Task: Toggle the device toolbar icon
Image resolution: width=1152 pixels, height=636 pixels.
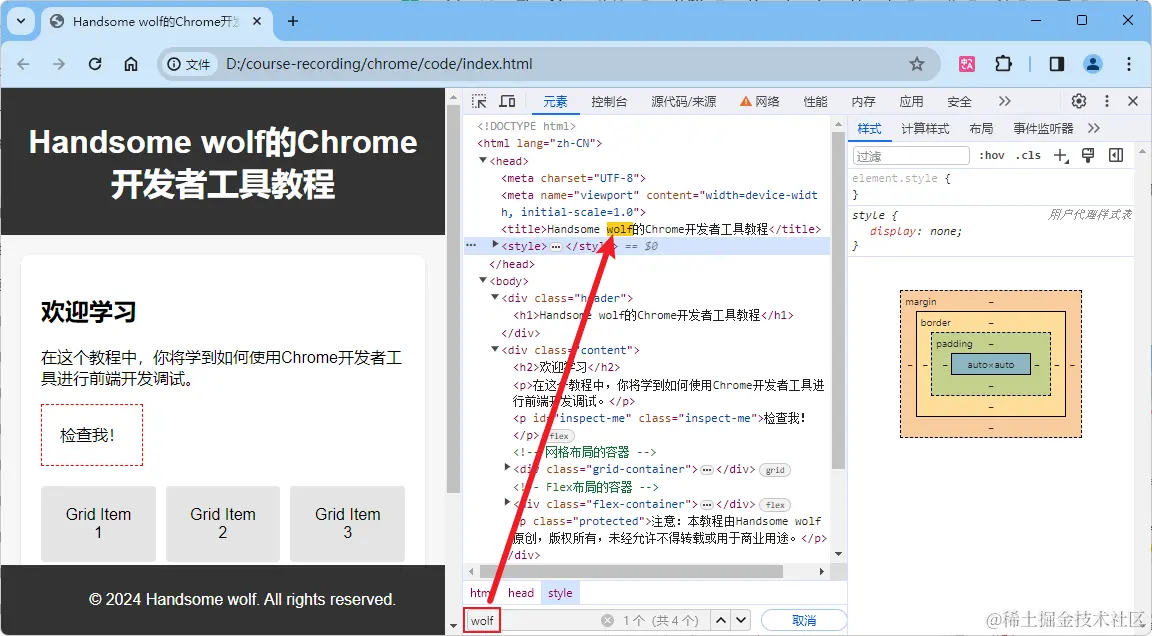Action: coord(507,101)
